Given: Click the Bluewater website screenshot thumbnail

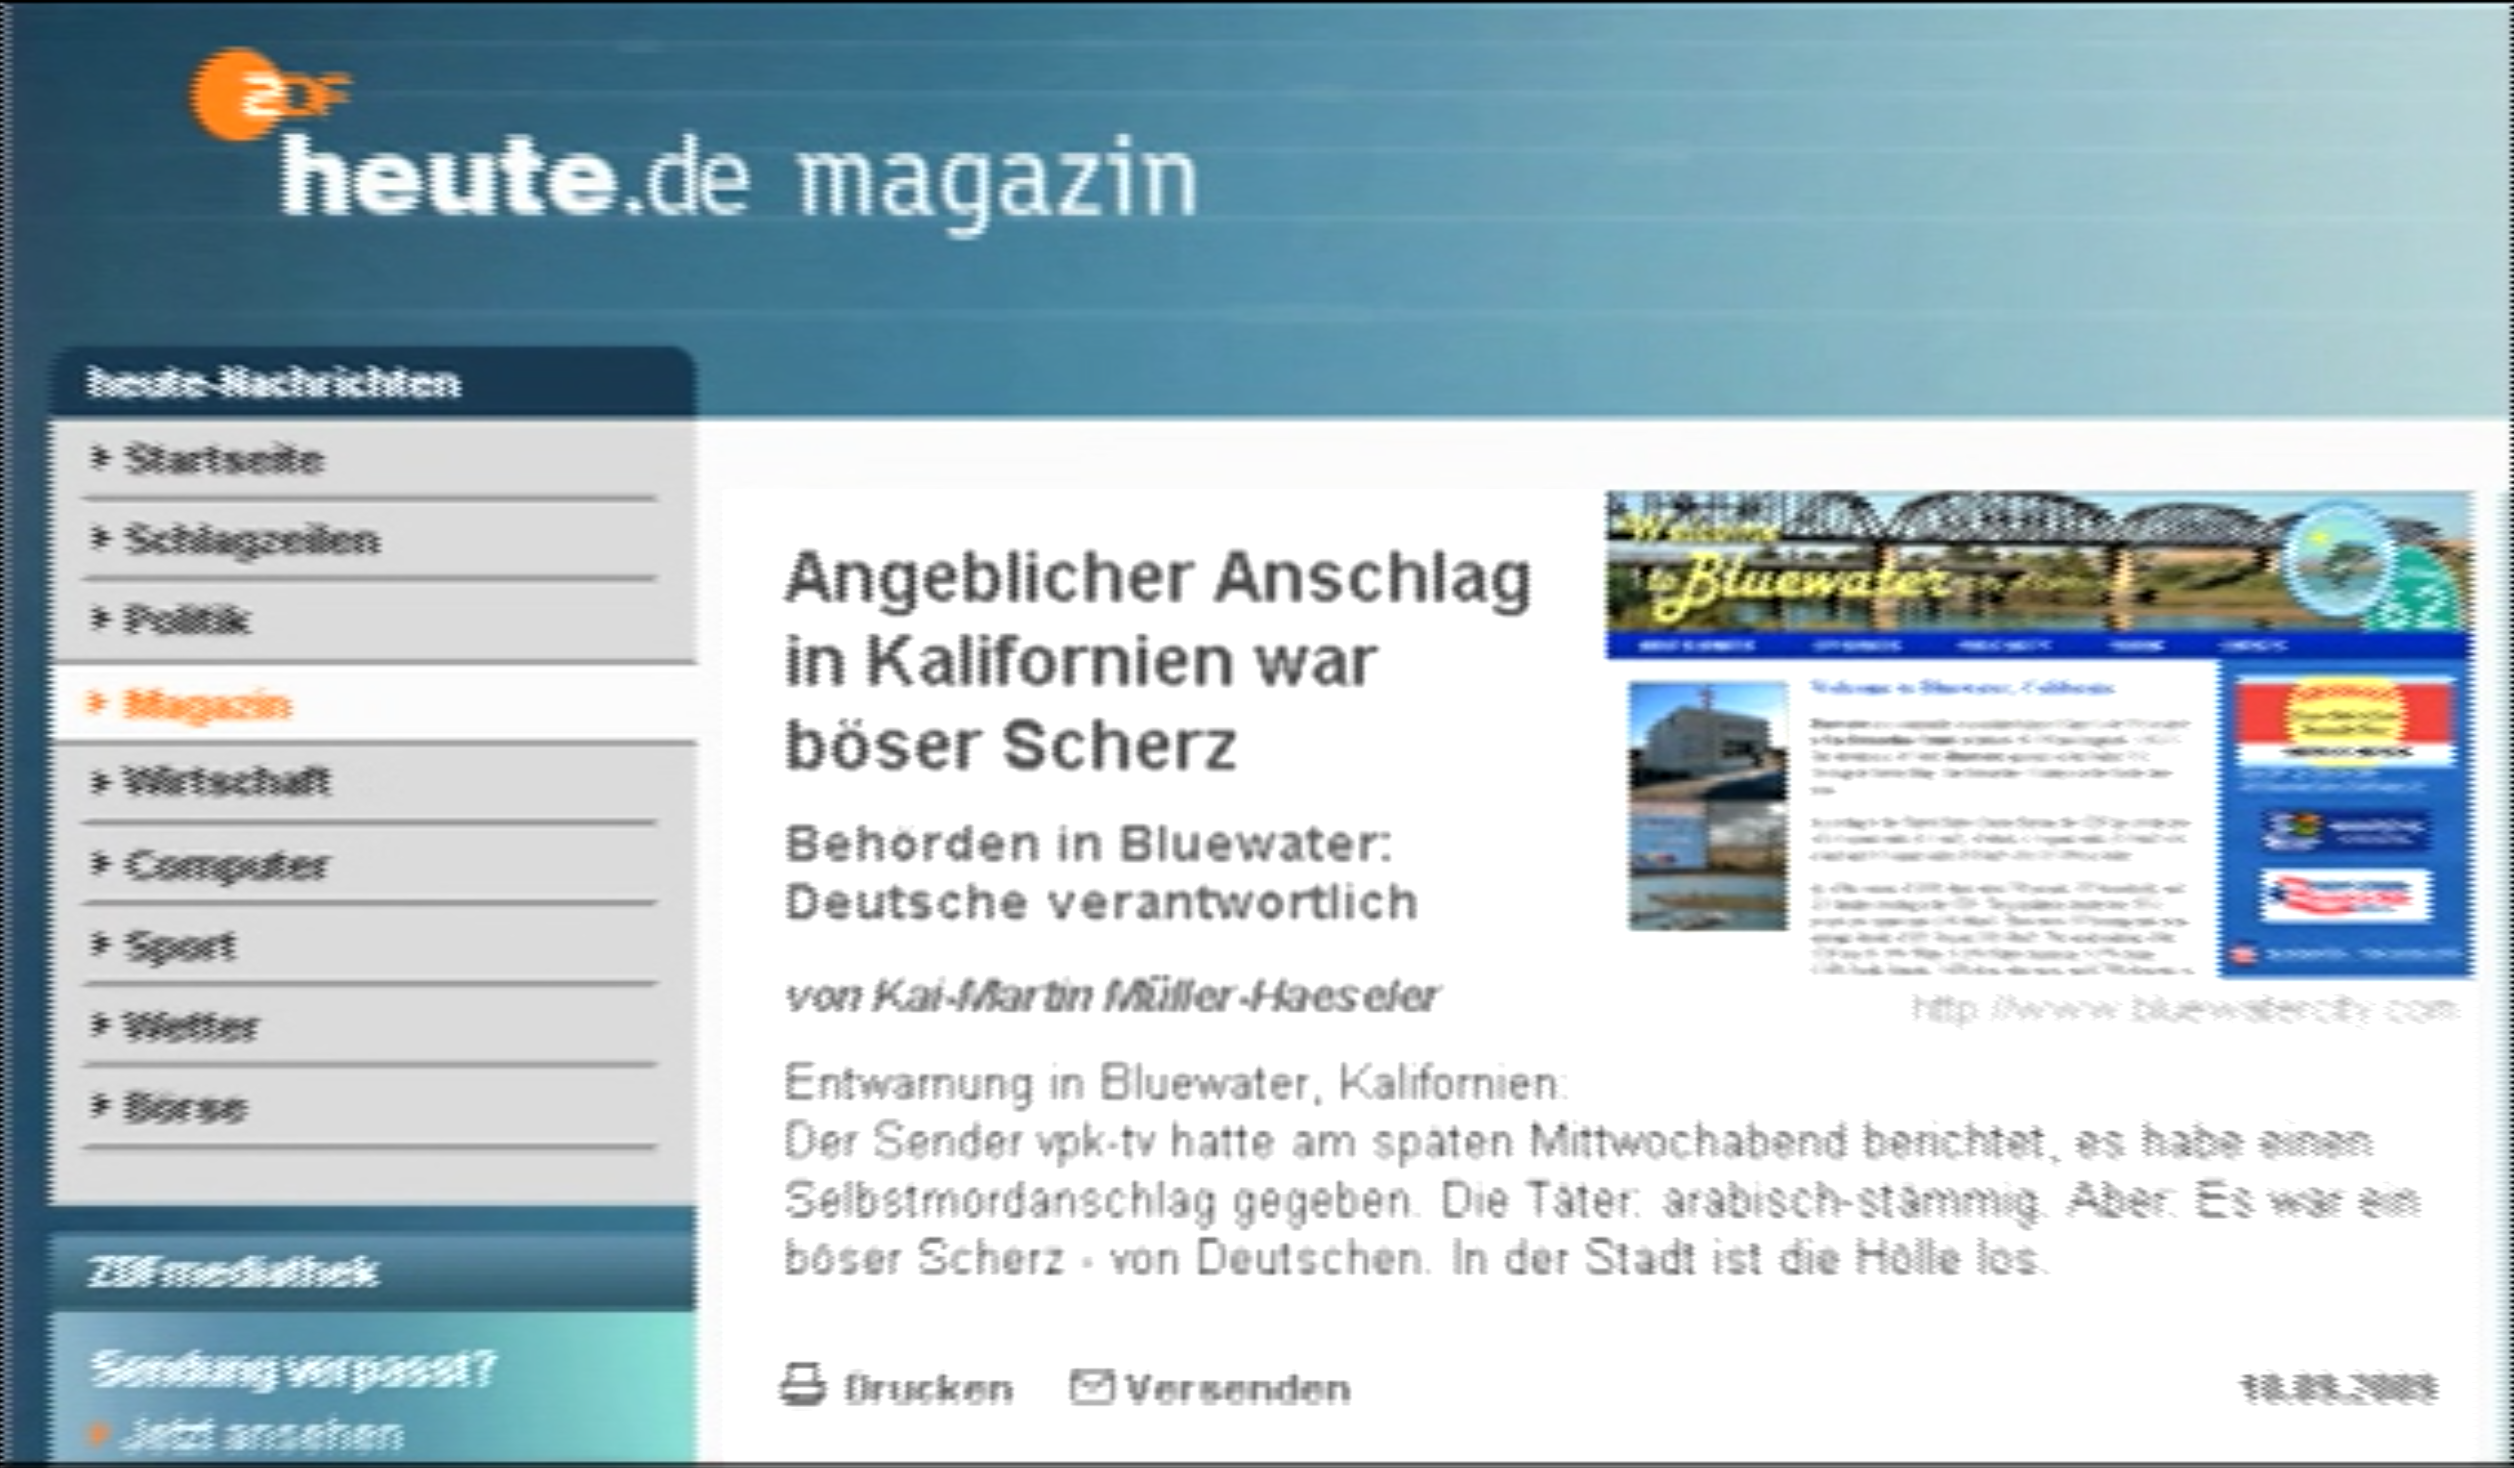Looking at the screenshot, I should pyautogui.click(x=2041, y=735).
